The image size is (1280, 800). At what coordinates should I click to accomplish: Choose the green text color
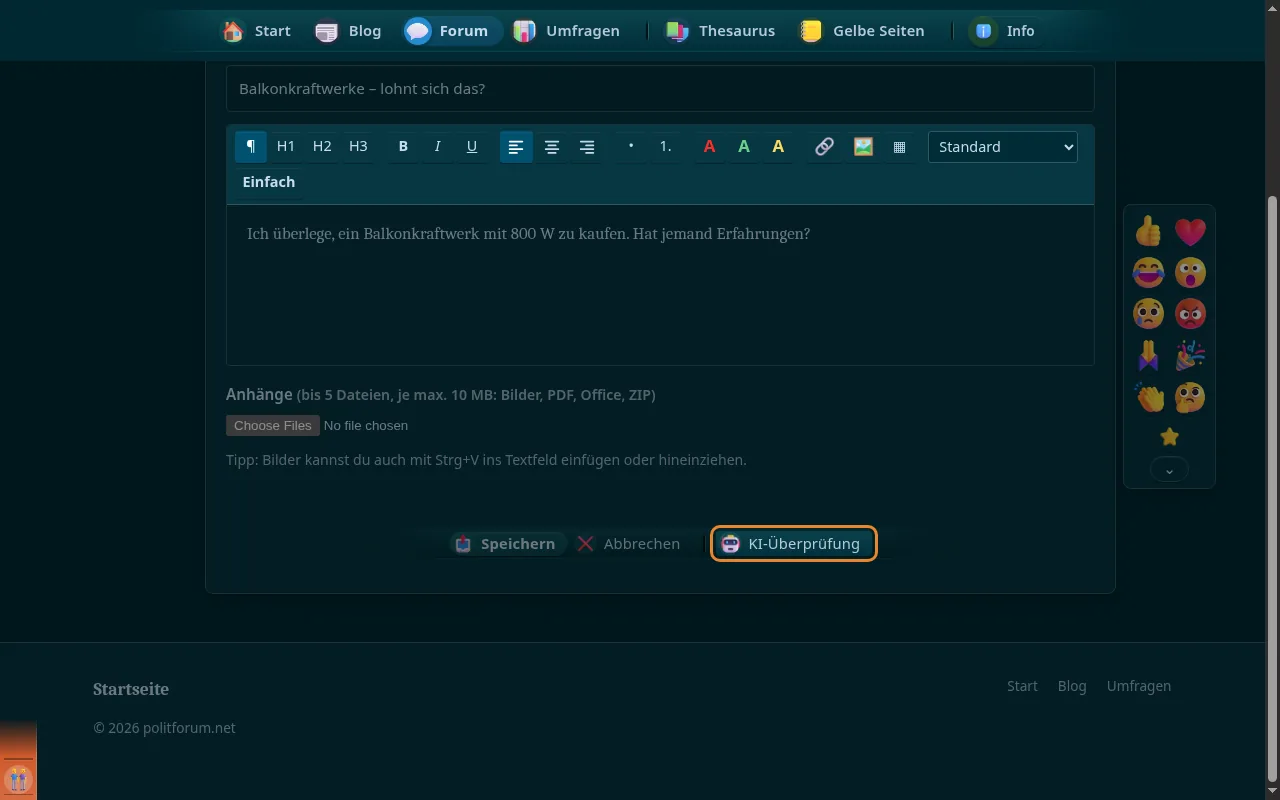coord(744,147)
